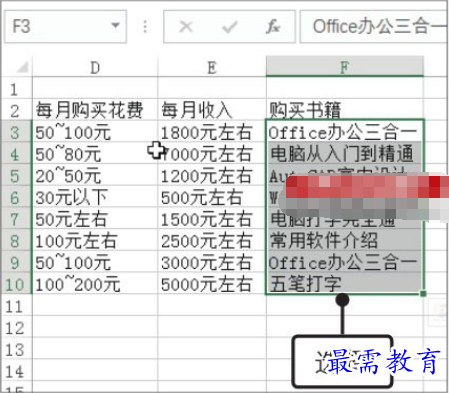Click the cell 50元左右
This screenshot has height=393, width=449.
pos(95,219)
